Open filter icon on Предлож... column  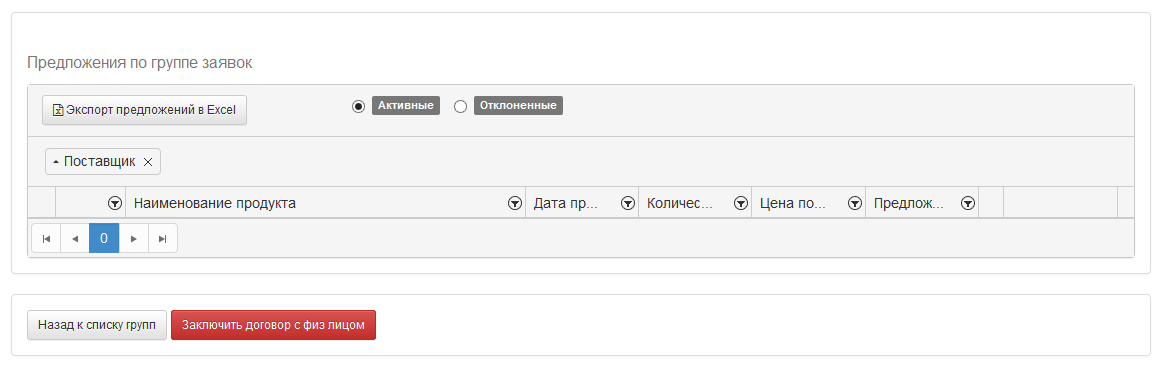point(968,204)
